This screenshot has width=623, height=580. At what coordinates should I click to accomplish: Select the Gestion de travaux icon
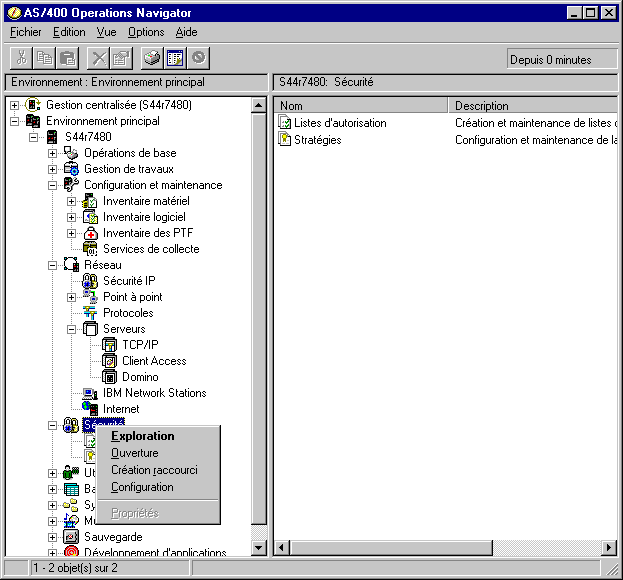(71, 169)
